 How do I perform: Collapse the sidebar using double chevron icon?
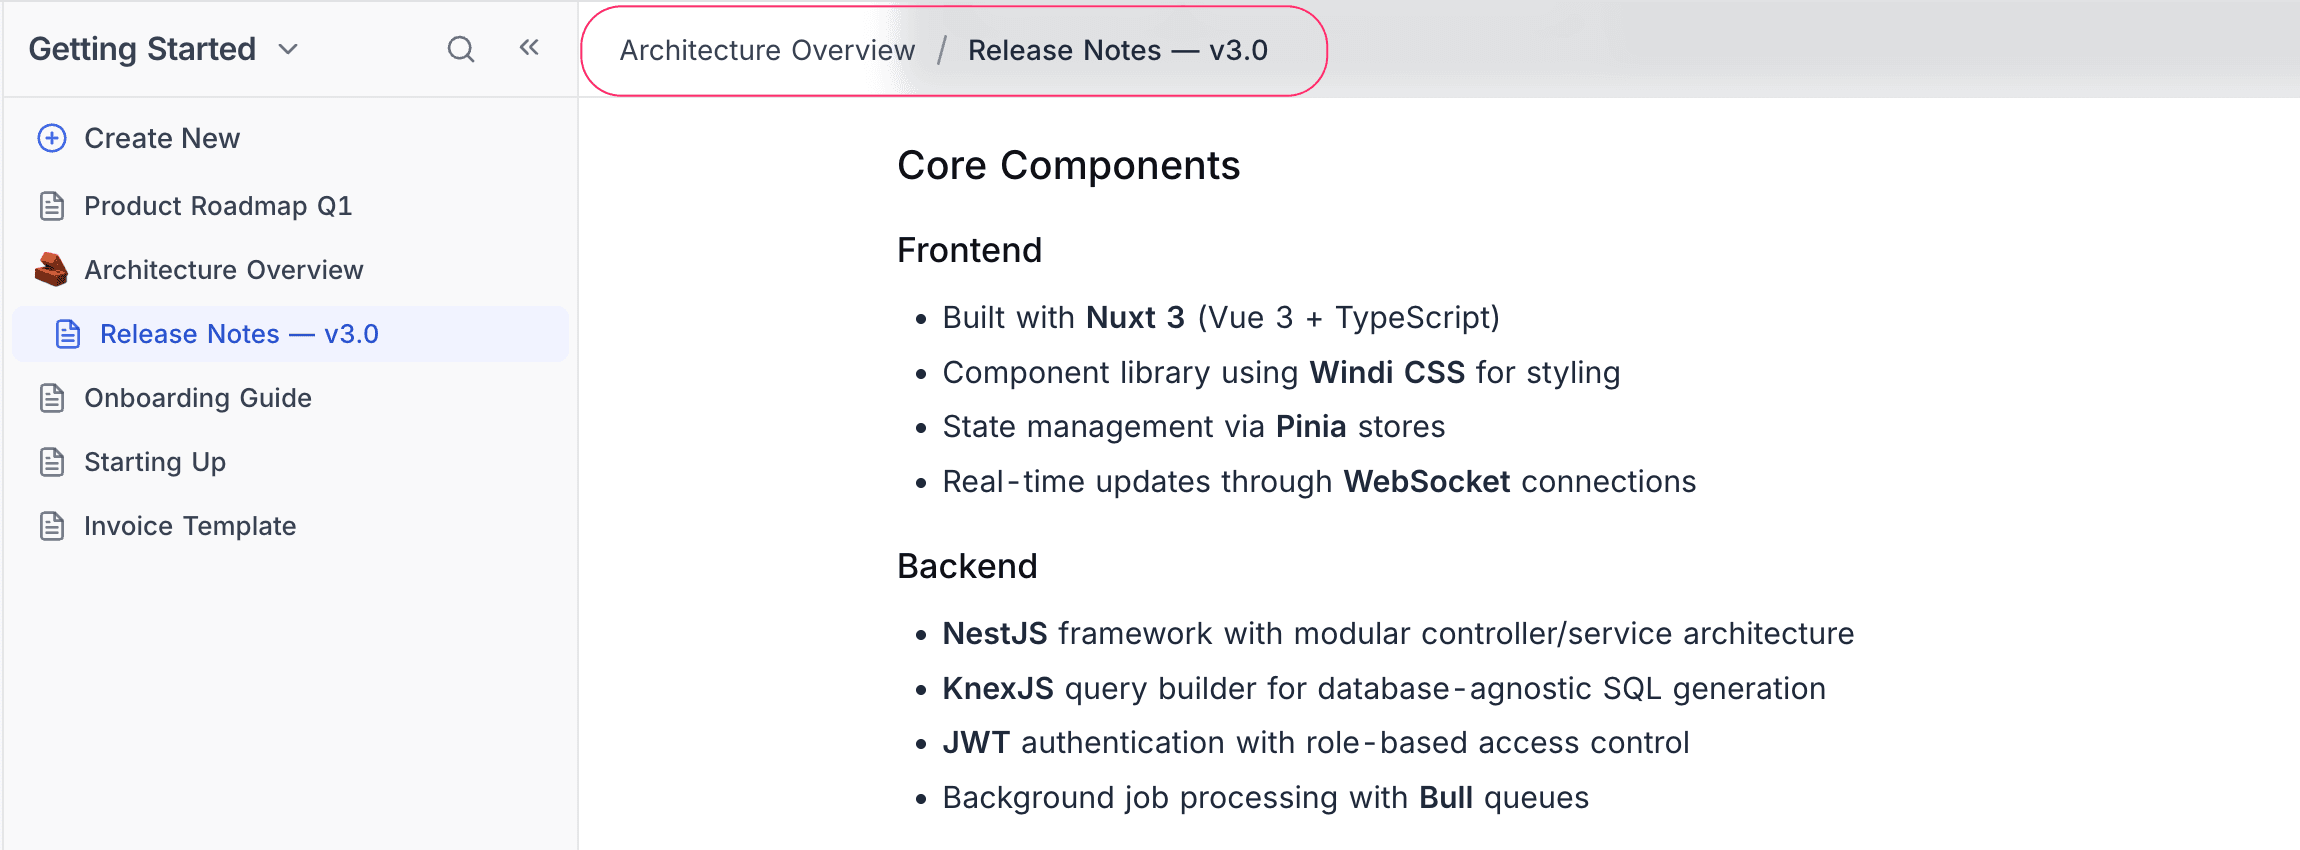coord(529,47)
